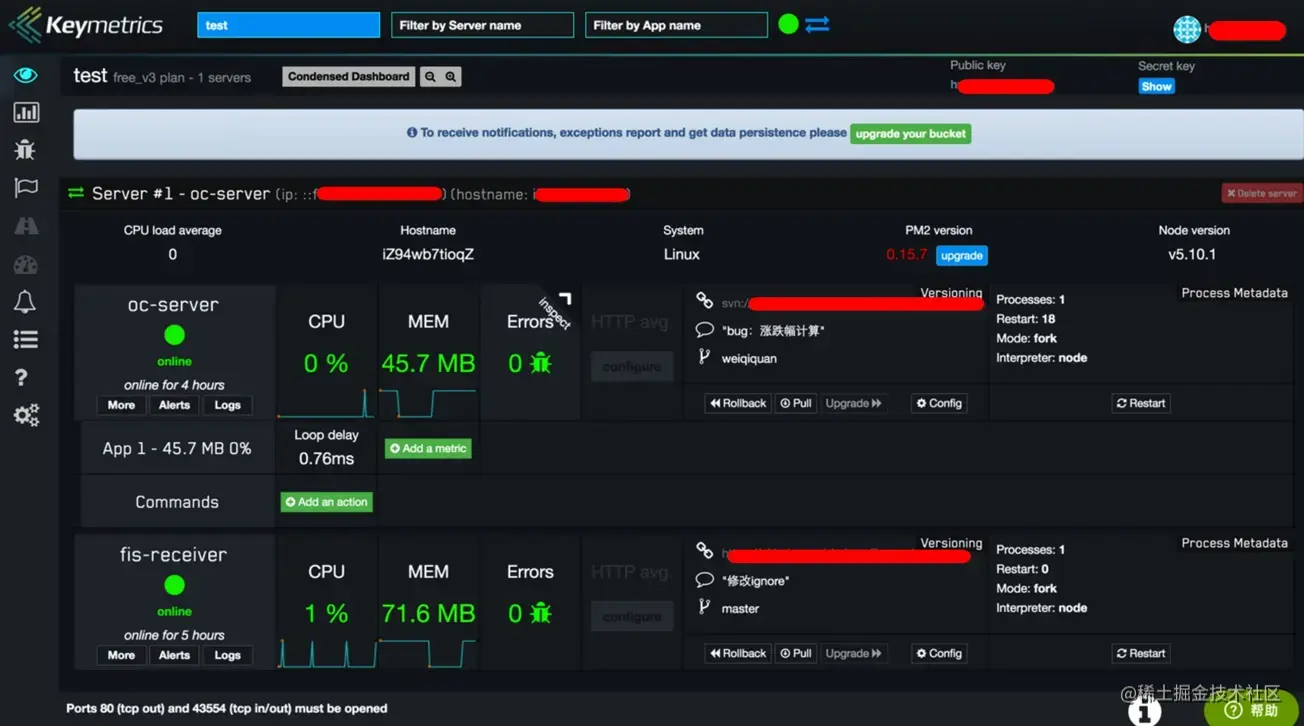The image size is (1304, 726).
Task: Click the fis-receiver branch icon beside master
Action: (x=704, y=606)
